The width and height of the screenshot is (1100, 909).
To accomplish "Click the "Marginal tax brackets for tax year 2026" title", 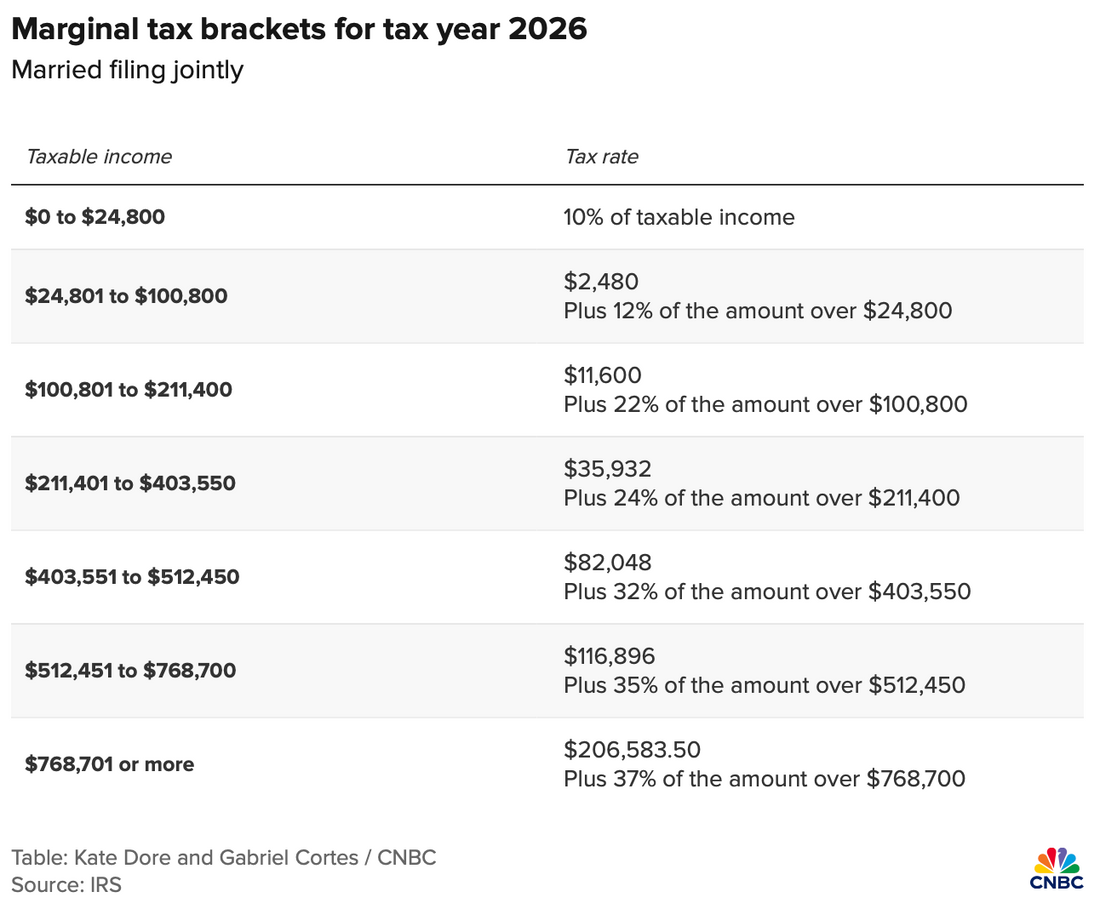I will [299, 29].
